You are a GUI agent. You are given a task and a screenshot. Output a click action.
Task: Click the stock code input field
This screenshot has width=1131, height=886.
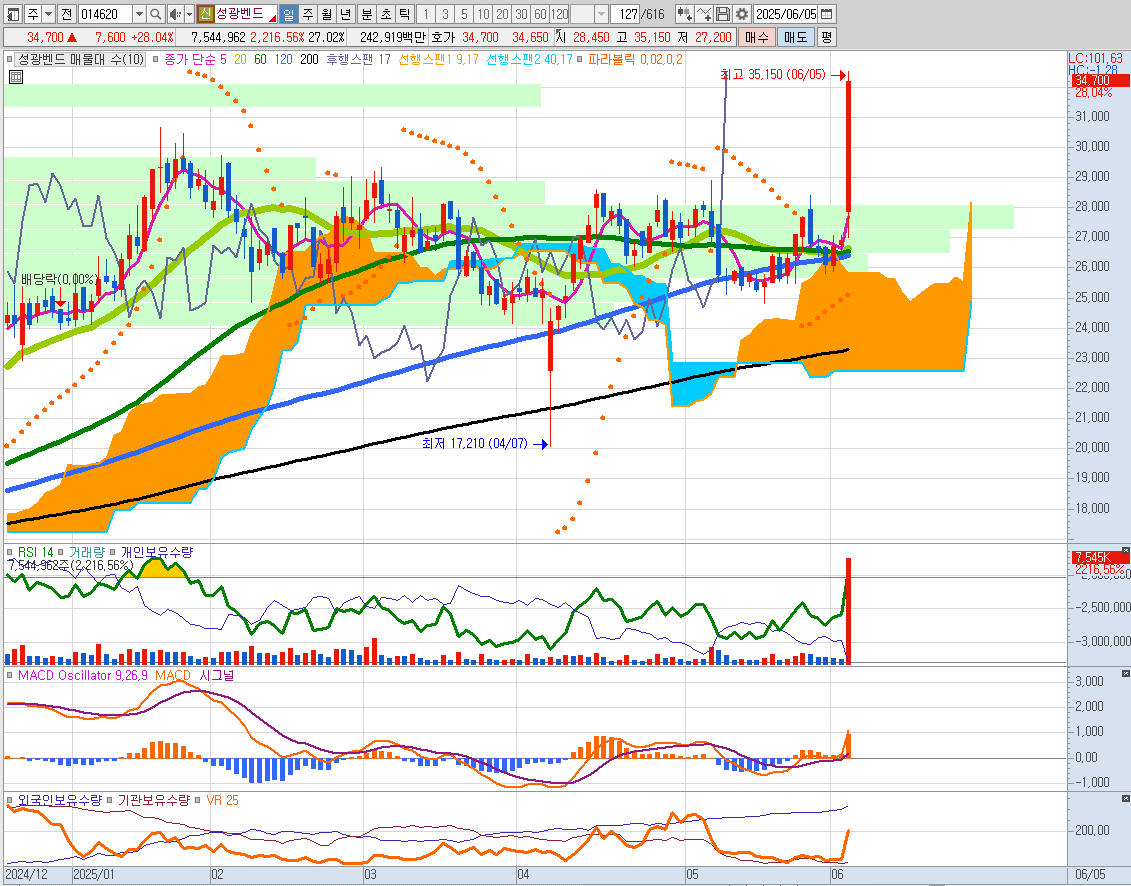point(105,14)
